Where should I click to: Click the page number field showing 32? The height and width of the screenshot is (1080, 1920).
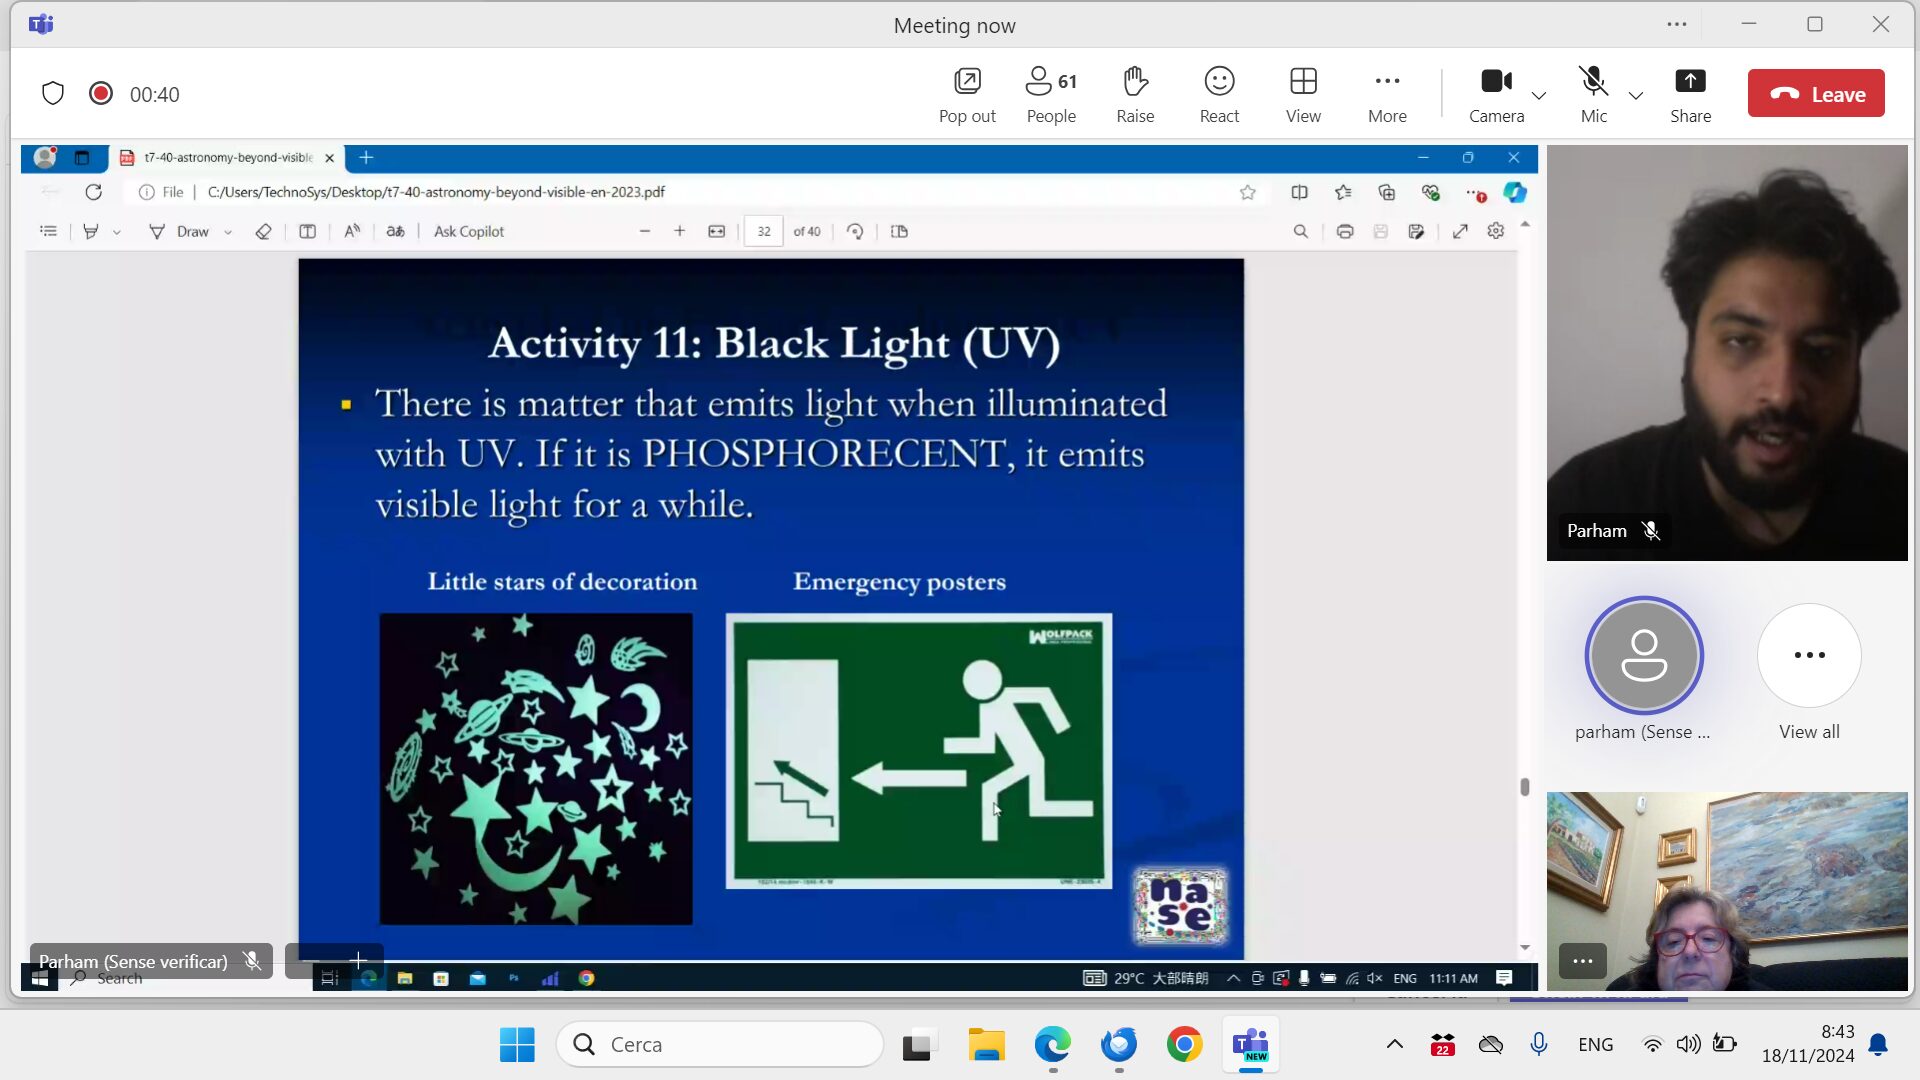764,231
